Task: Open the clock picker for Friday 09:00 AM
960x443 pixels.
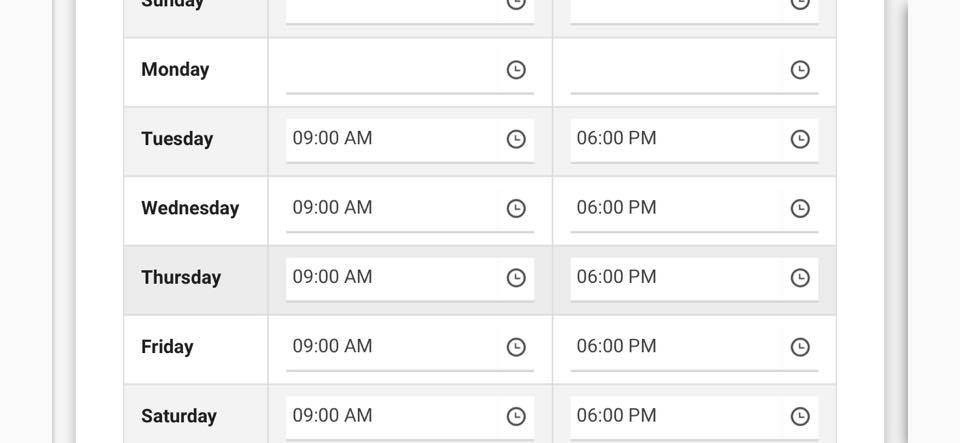Action: point(516,347)
